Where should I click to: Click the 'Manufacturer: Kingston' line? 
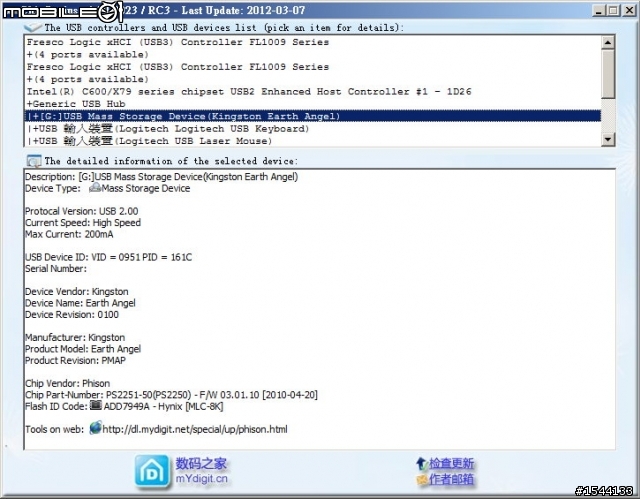[x=75, y=337]
